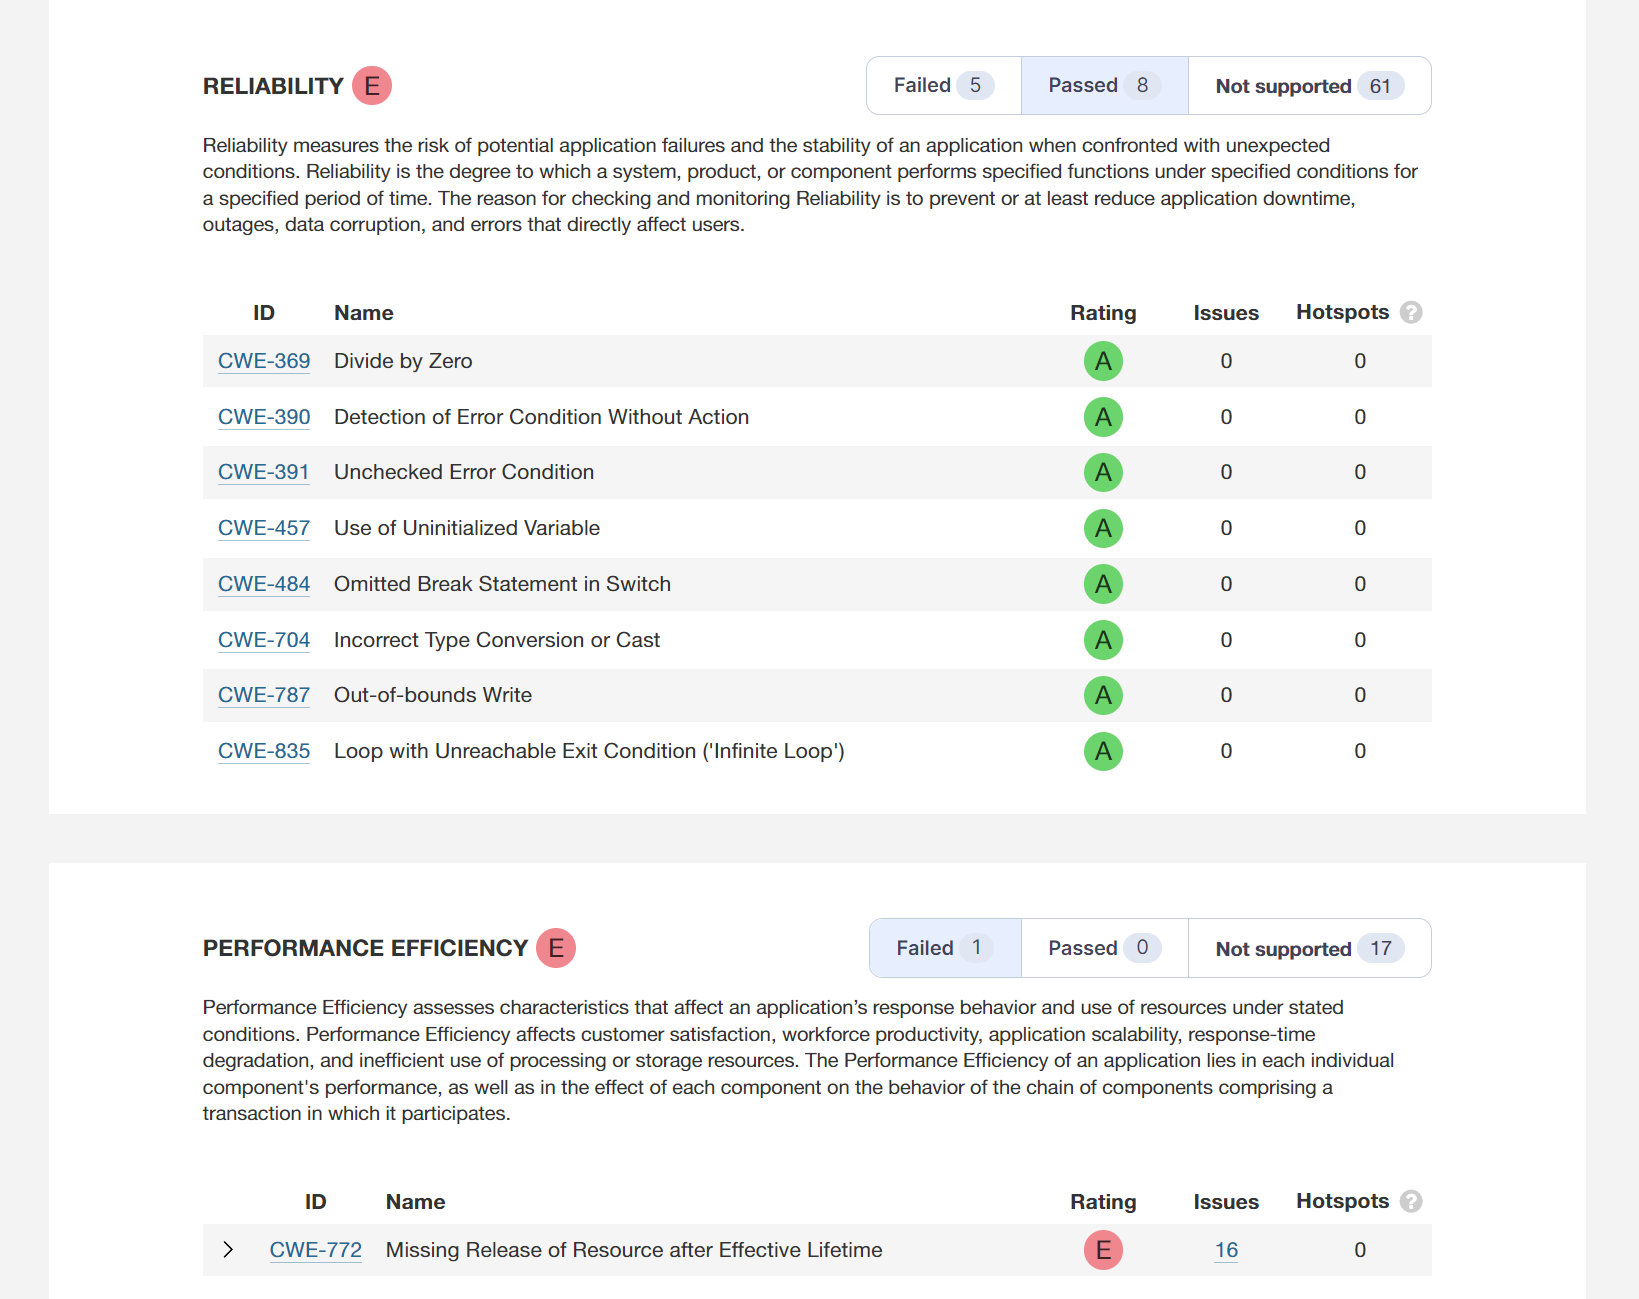Click the Name column header in Performance table
The image size is (1639, 1299).
(415, 1202)
